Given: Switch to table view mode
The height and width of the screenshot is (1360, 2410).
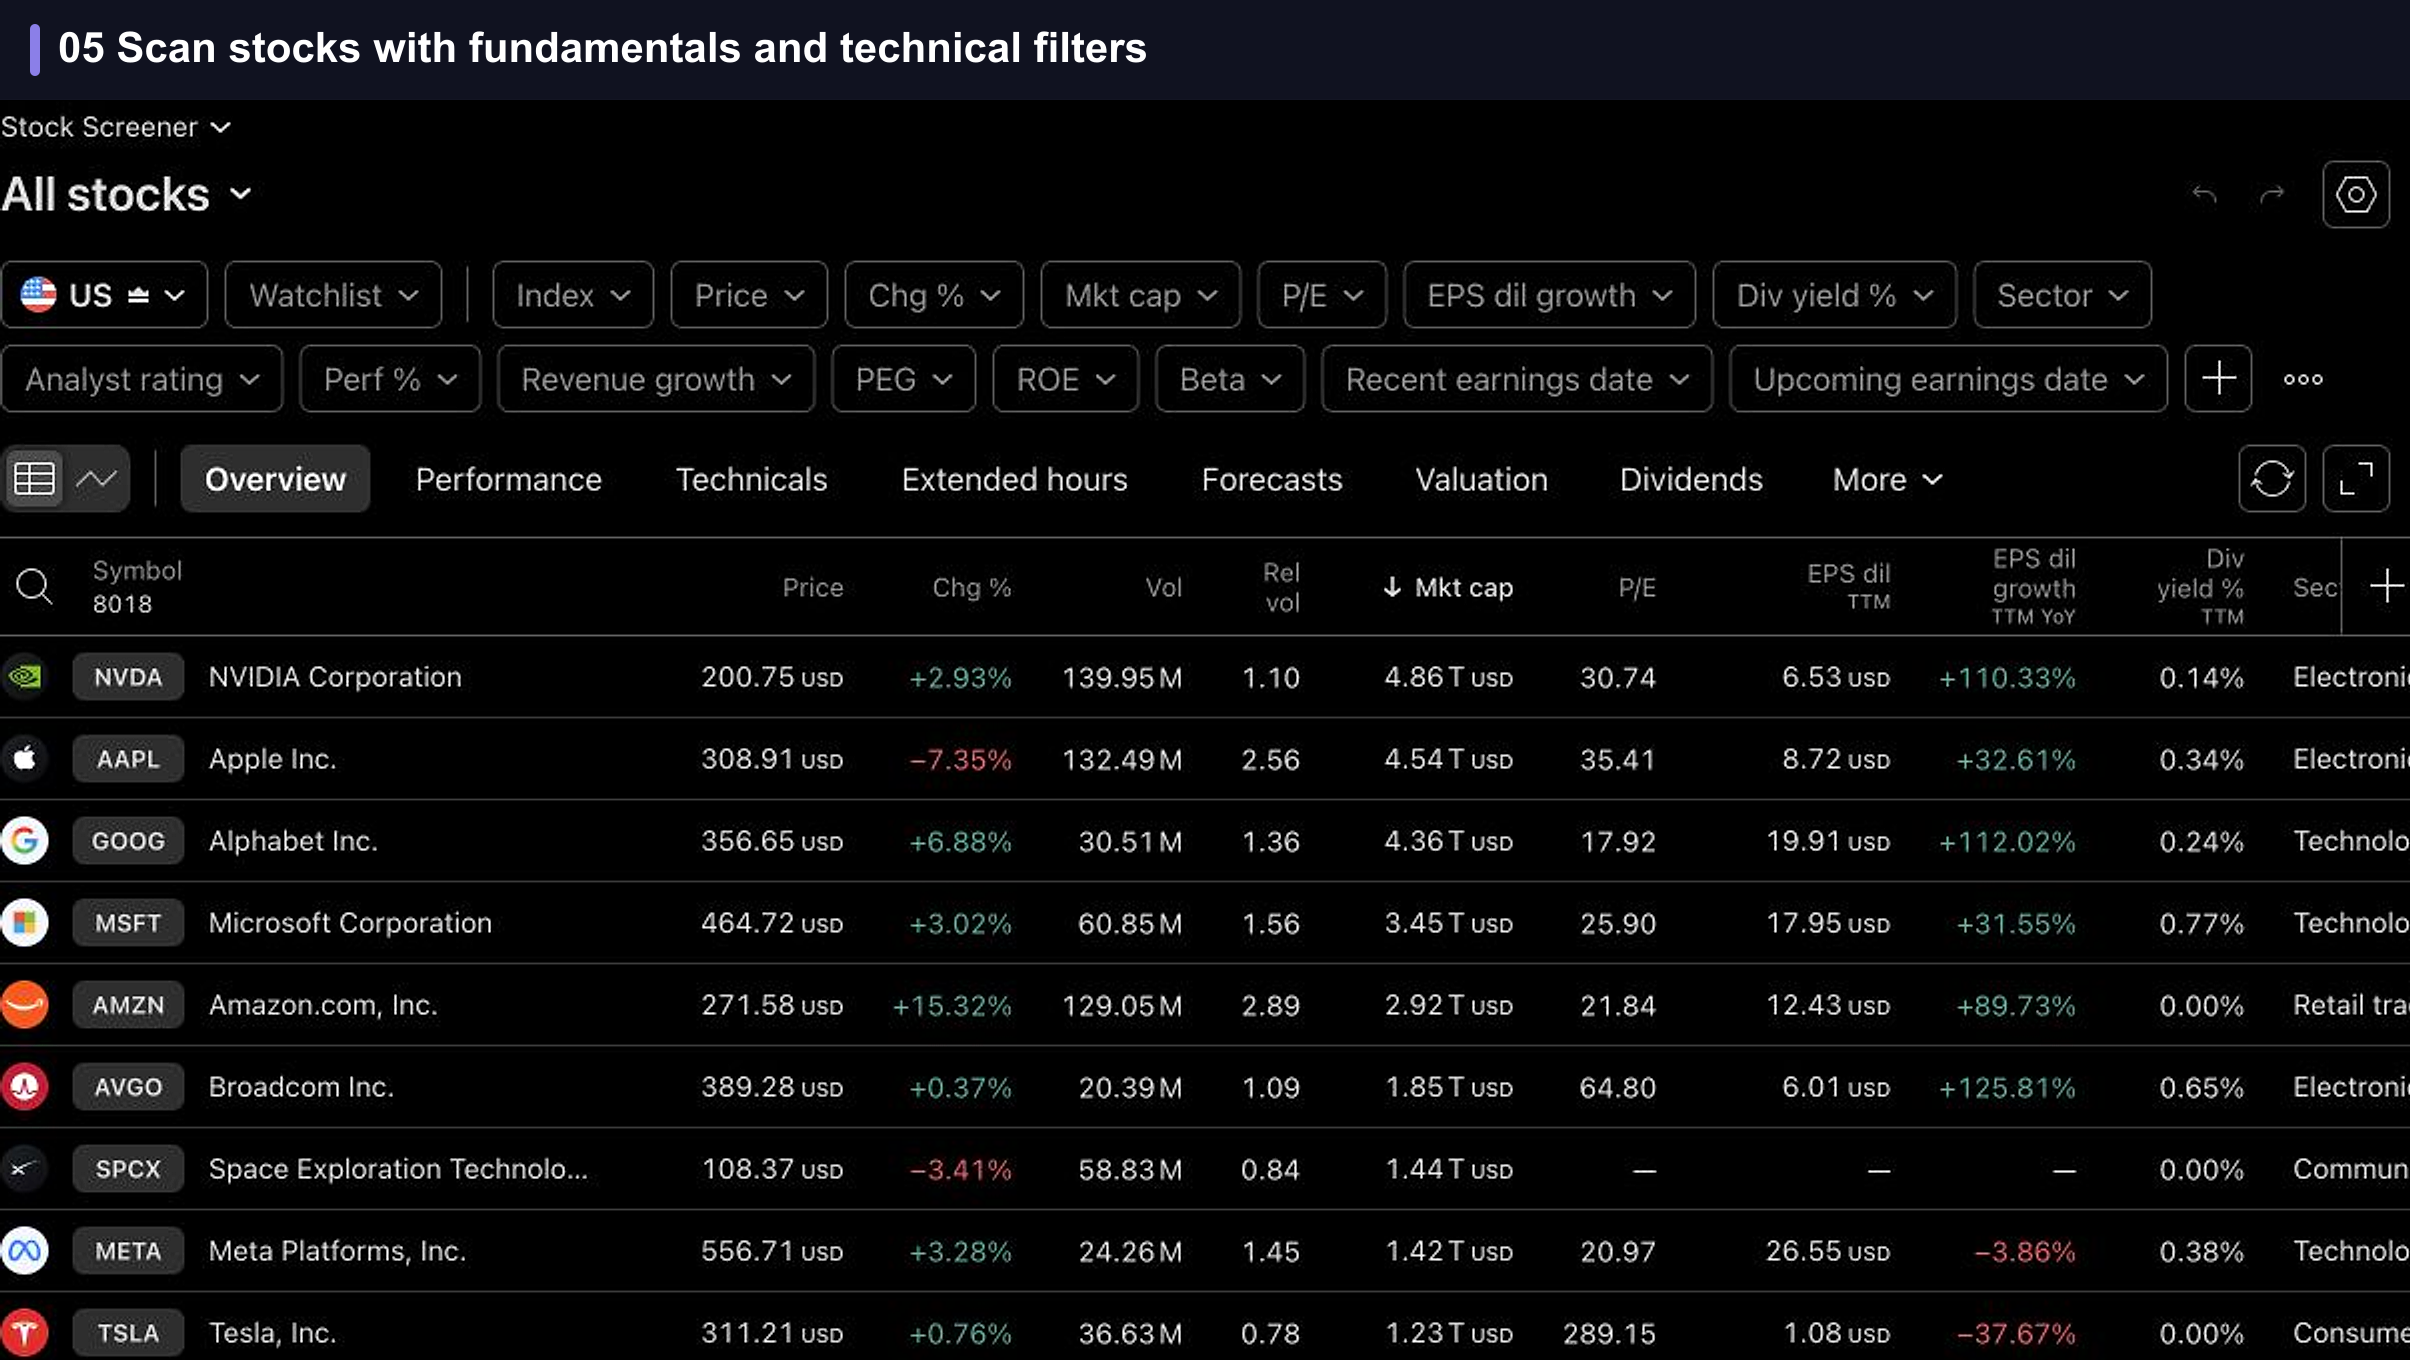Looking at the screenshot, I should 34,479.
